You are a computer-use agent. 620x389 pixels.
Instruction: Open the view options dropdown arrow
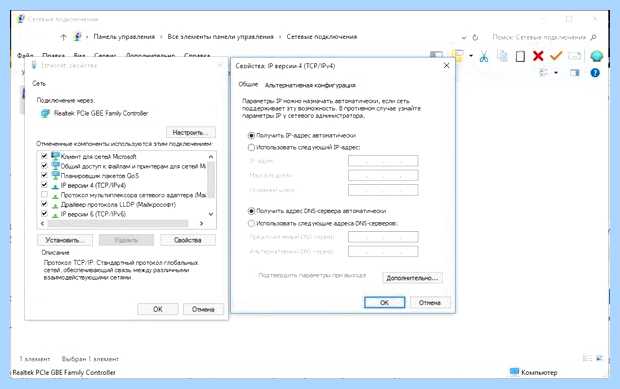(556, 73)
